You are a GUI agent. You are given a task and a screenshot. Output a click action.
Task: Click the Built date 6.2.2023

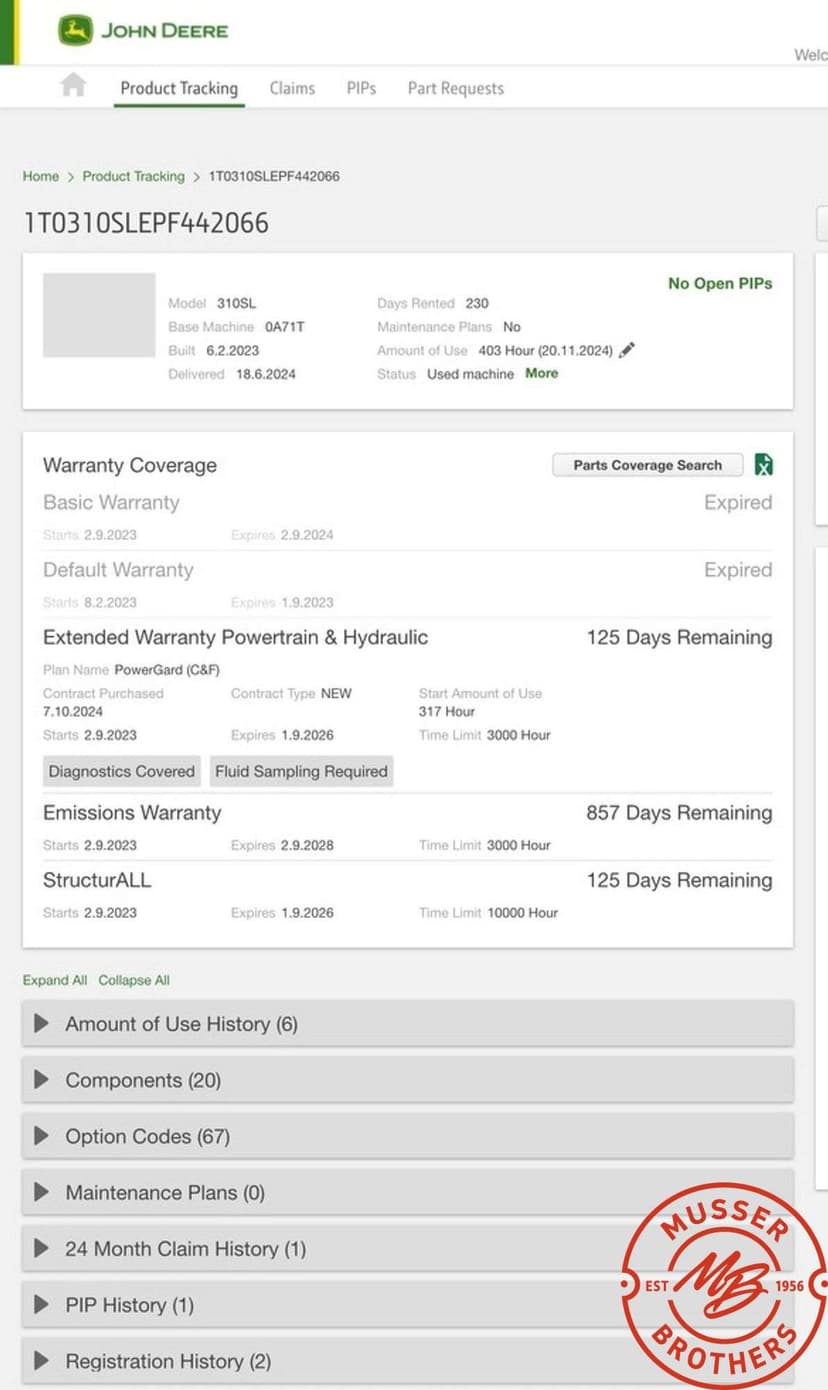(x=233, y=350)
